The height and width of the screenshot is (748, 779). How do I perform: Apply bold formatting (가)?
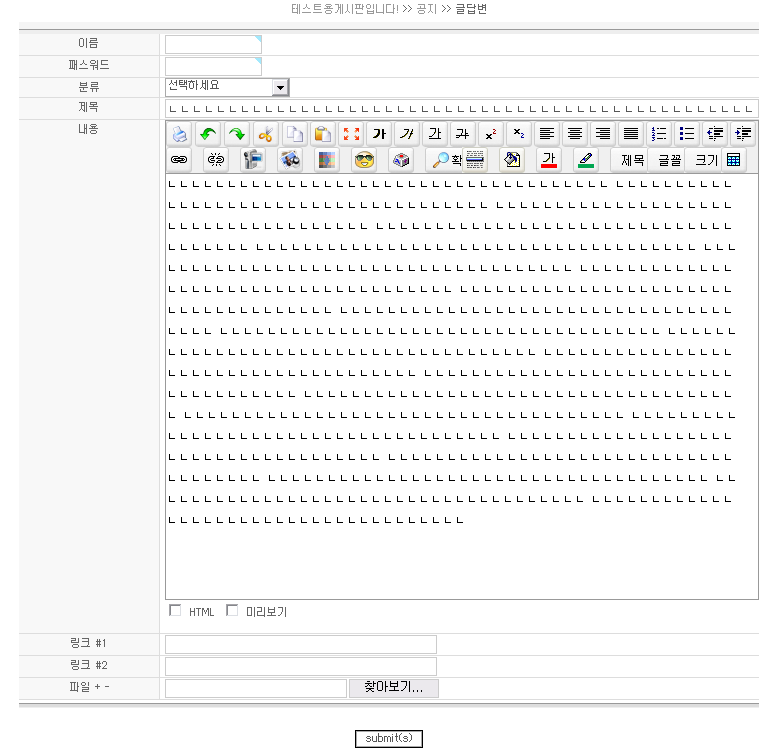(380, 134)
